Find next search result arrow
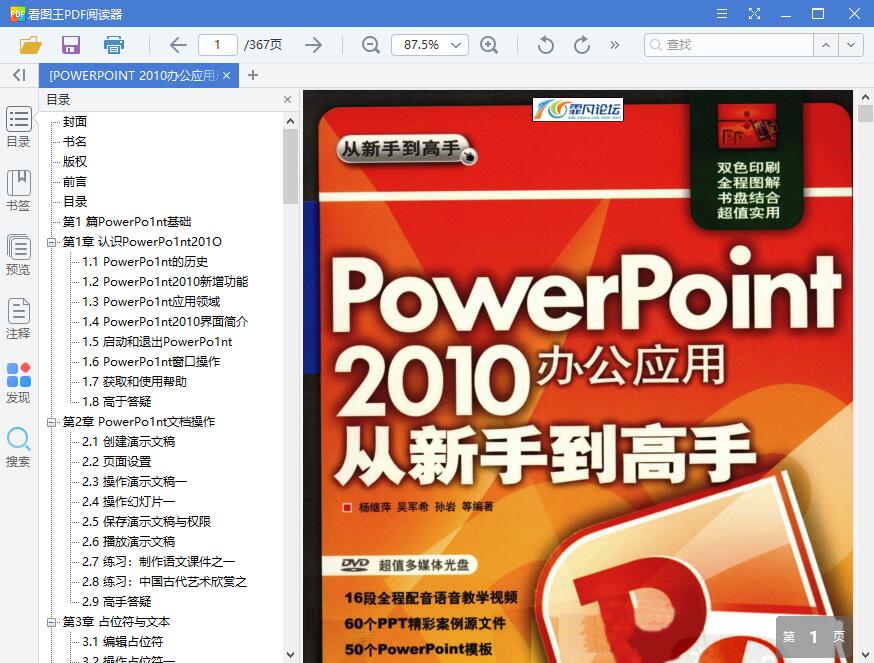Viewport: 874px width, 663px height. coord(851,45)
